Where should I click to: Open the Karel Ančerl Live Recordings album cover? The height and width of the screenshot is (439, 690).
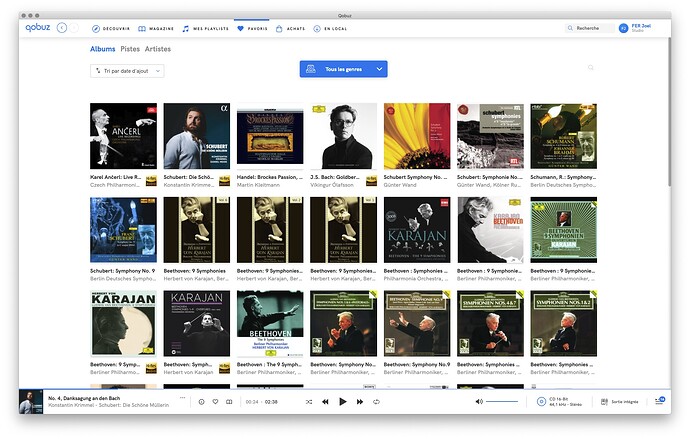tap(123, 136)
